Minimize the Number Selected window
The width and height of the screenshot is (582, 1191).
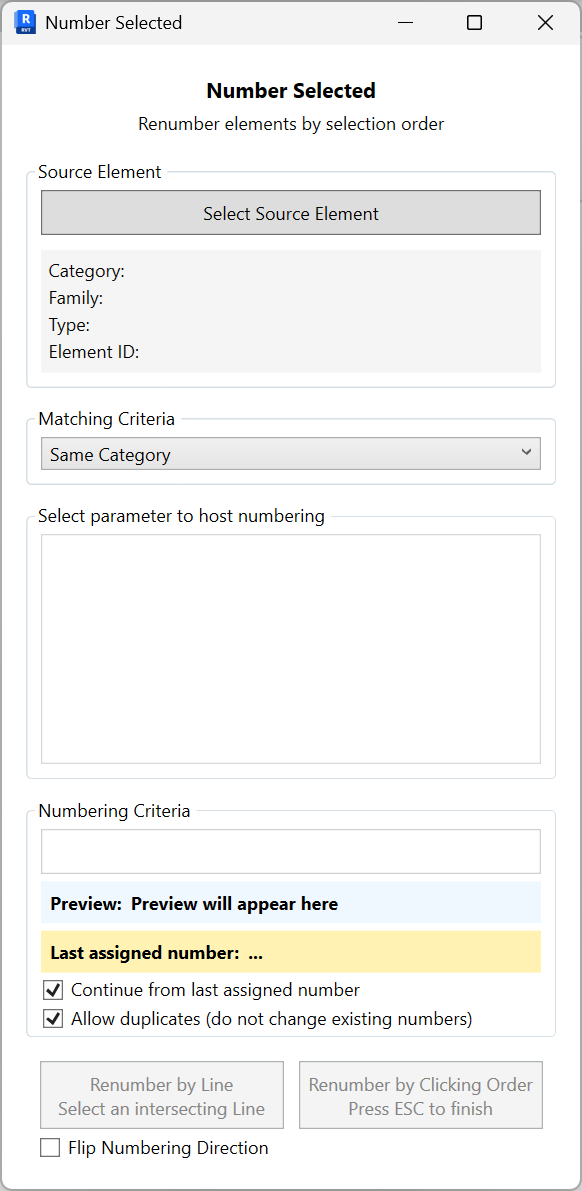pos(405,22)
